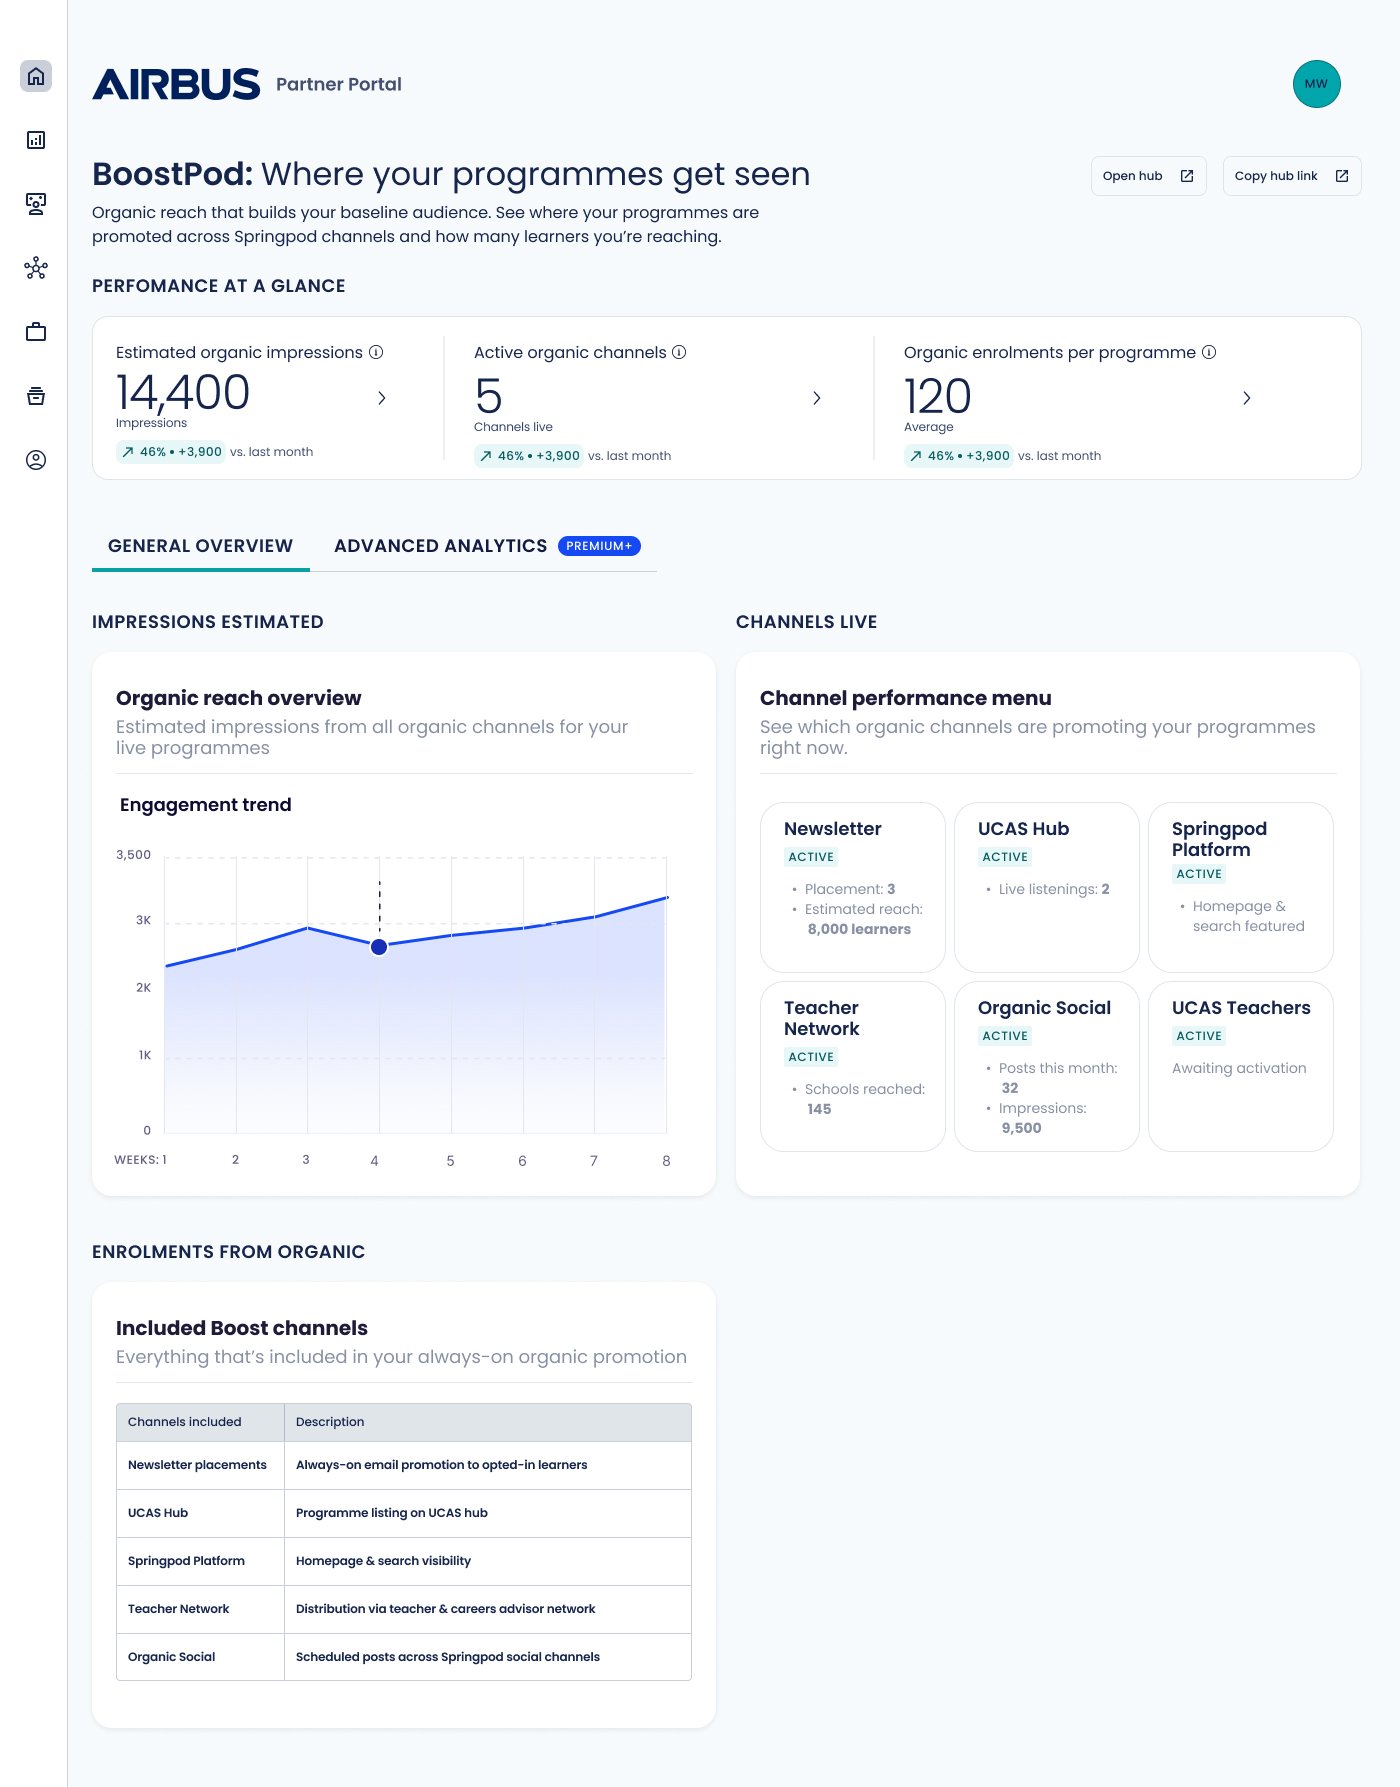
Task: Click 'Awaiting activation' text in UCAS Teachers
Action: click(1239, 1068)
